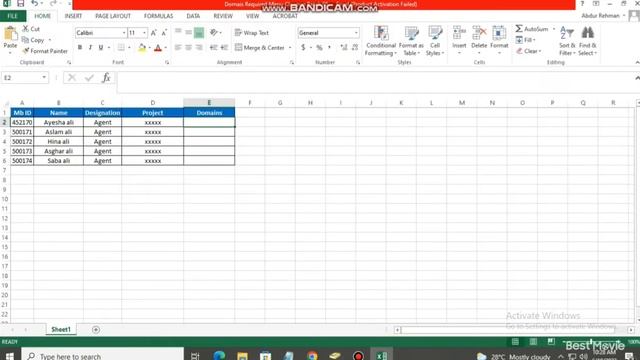Switch to the FORMULAS tab

click(x=158, y=16)
